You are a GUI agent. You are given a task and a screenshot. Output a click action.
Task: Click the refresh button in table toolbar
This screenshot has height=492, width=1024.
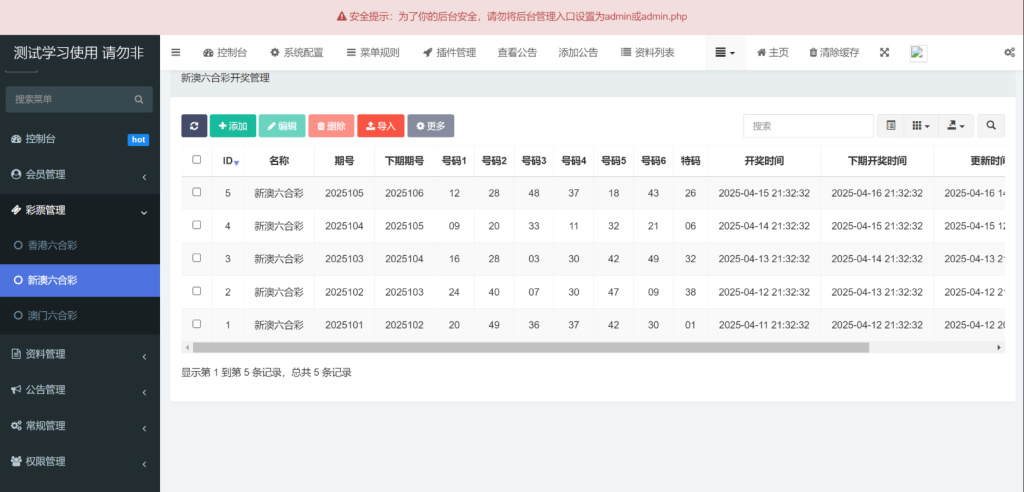pos(194,126)
